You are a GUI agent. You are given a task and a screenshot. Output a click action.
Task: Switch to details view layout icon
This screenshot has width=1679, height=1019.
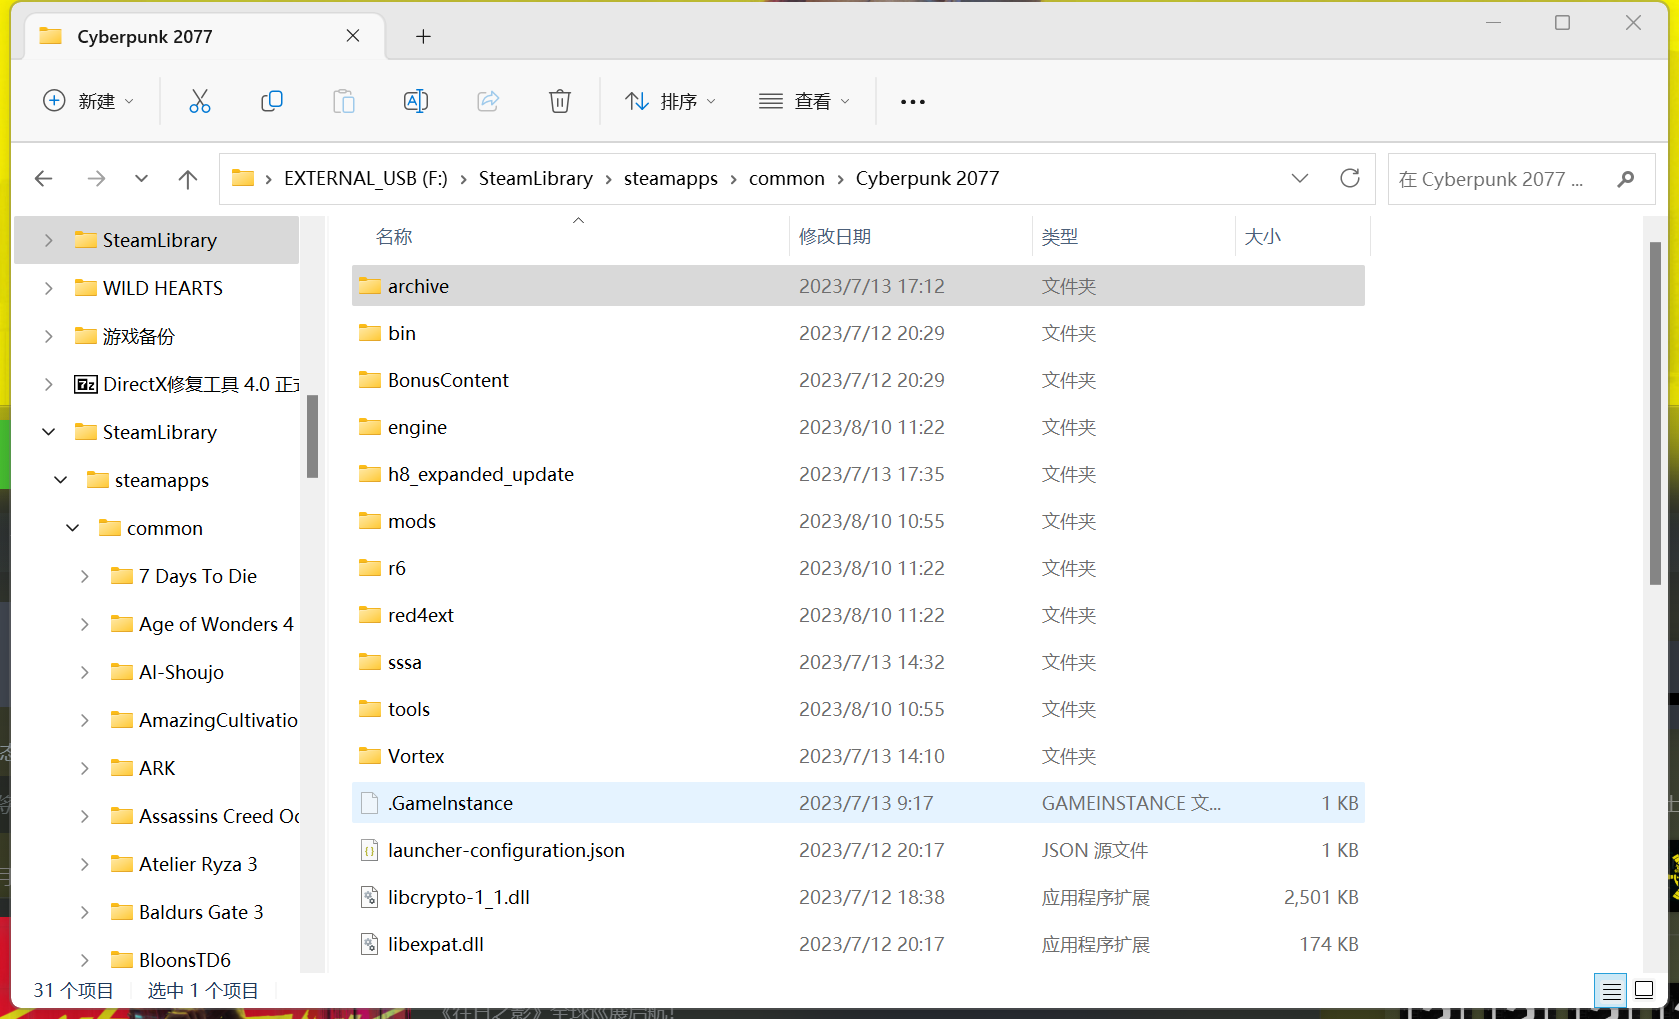1611,991
